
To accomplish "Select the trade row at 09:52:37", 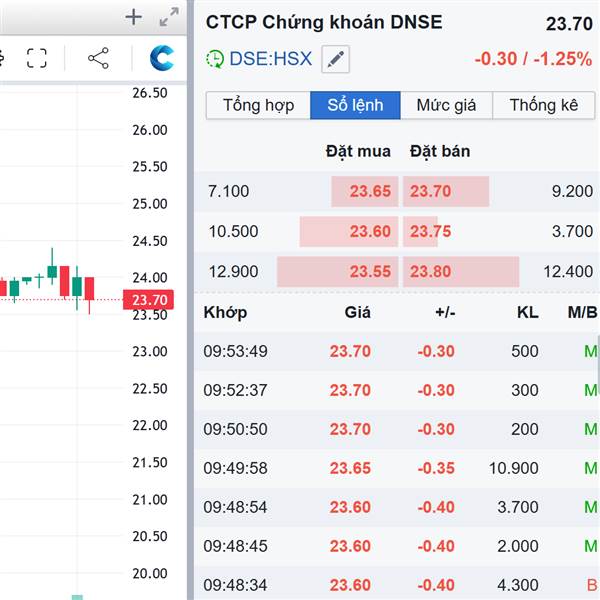I will coord(396,390).
